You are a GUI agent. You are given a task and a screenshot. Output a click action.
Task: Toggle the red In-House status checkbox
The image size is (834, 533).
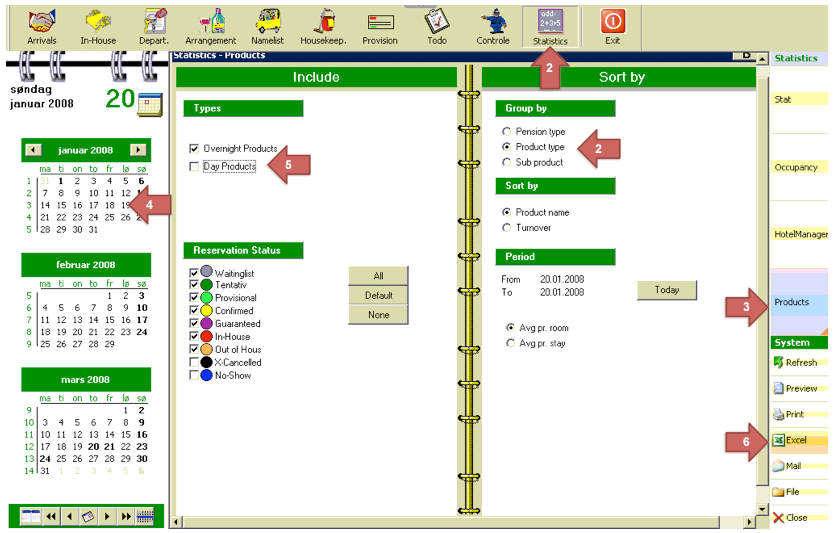point(194,337)
